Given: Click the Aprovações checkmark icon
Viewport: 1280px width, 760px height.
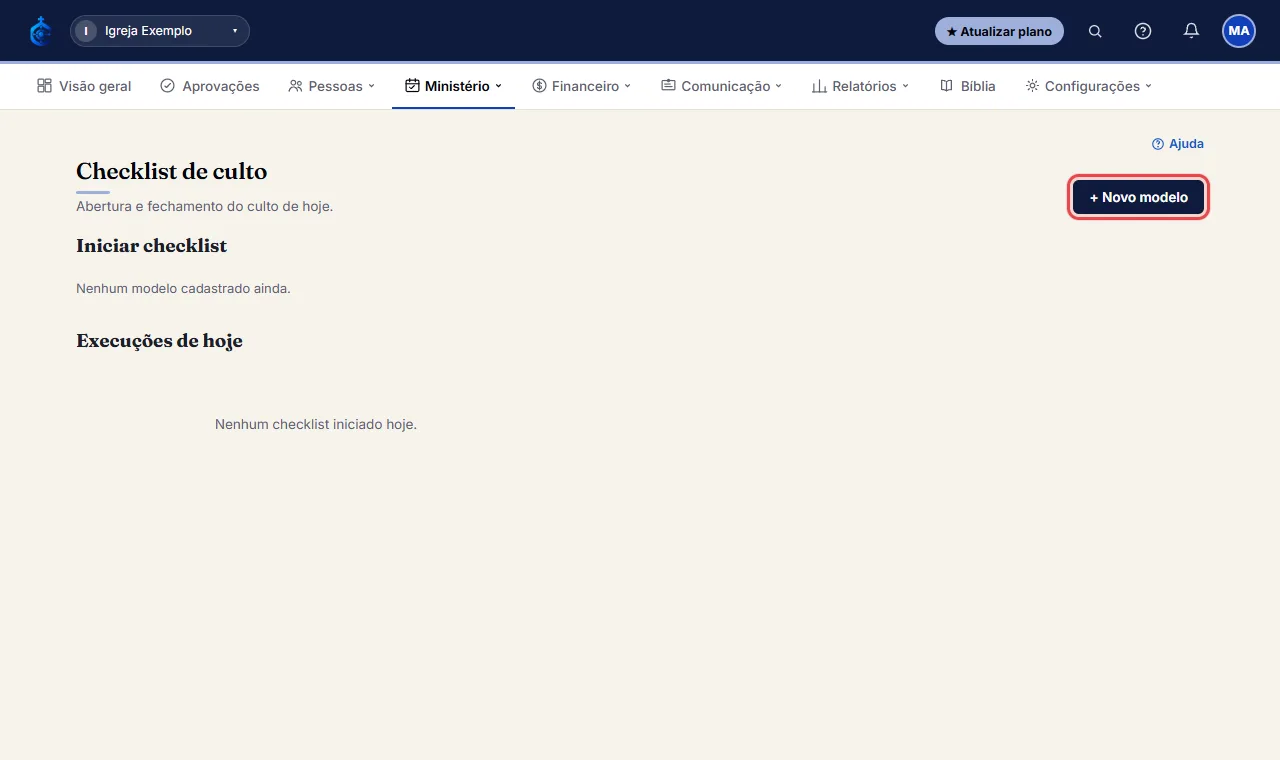Looking at the screenshot, I should click(x=167, y=86).
